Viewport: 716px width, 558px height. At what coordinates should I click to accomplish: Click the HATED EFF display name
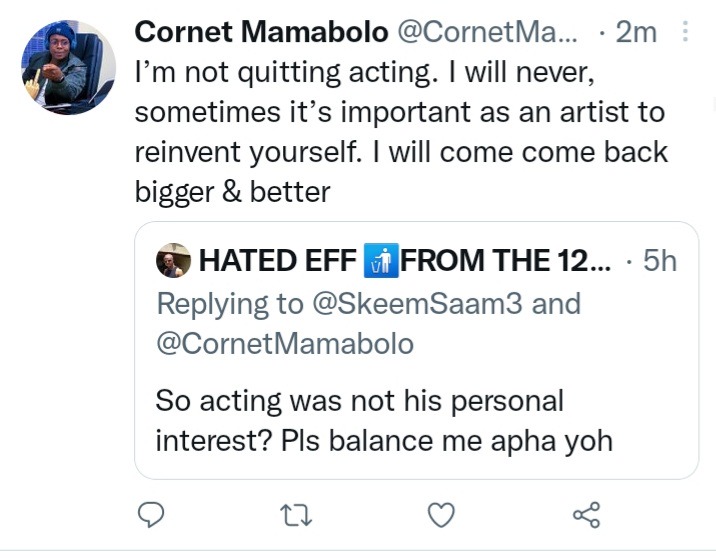point(278,261)
